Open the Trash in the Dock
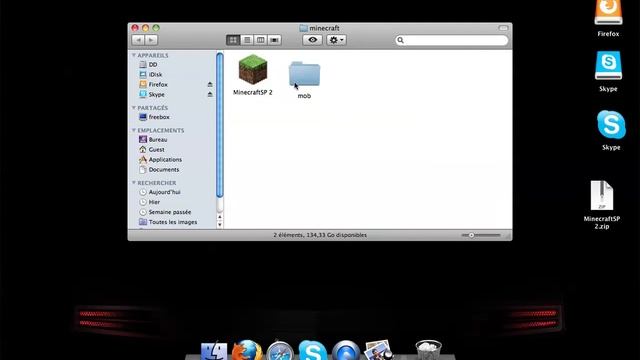This screenshot has width=640, height=360. [x=429, y=350]
